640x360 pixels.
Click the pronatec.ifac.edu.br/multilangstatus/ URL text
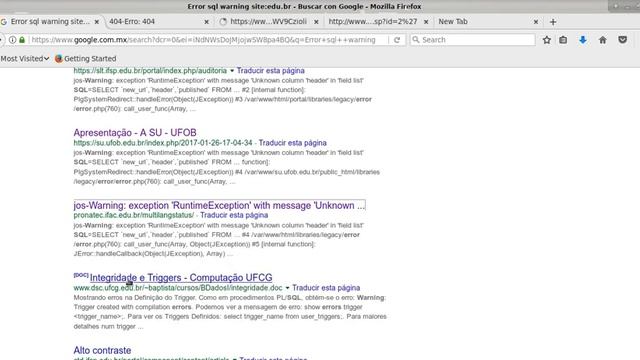(134, 215)
